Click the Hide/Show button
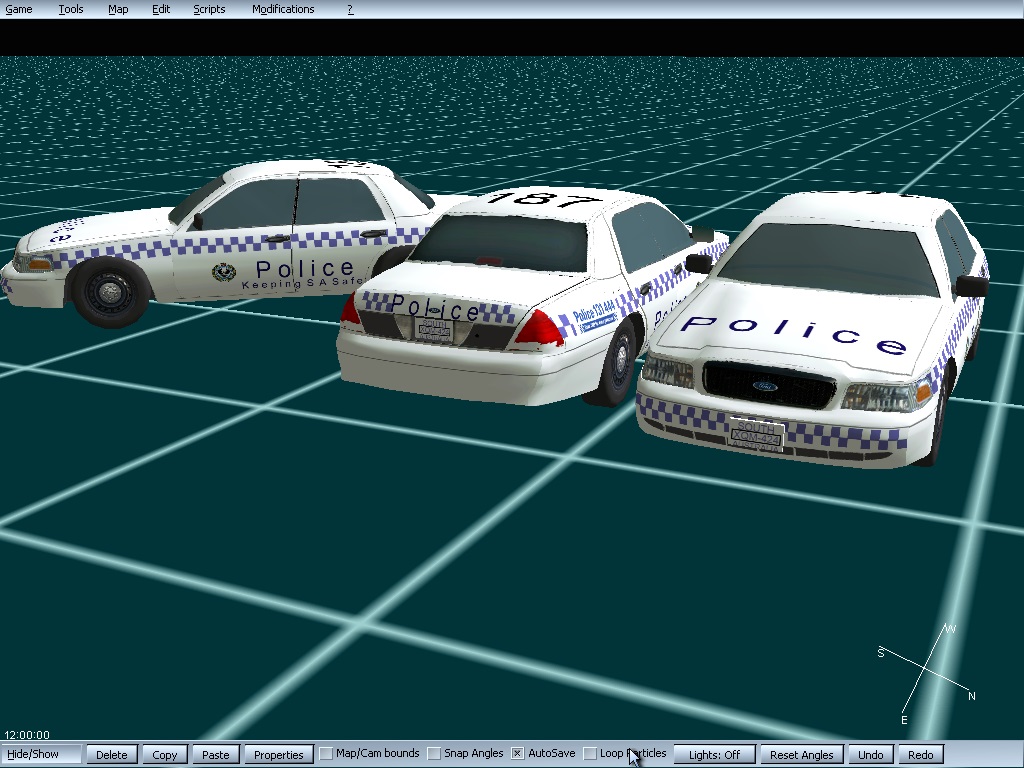This screenshot has width=1024, height=768. 41,754
